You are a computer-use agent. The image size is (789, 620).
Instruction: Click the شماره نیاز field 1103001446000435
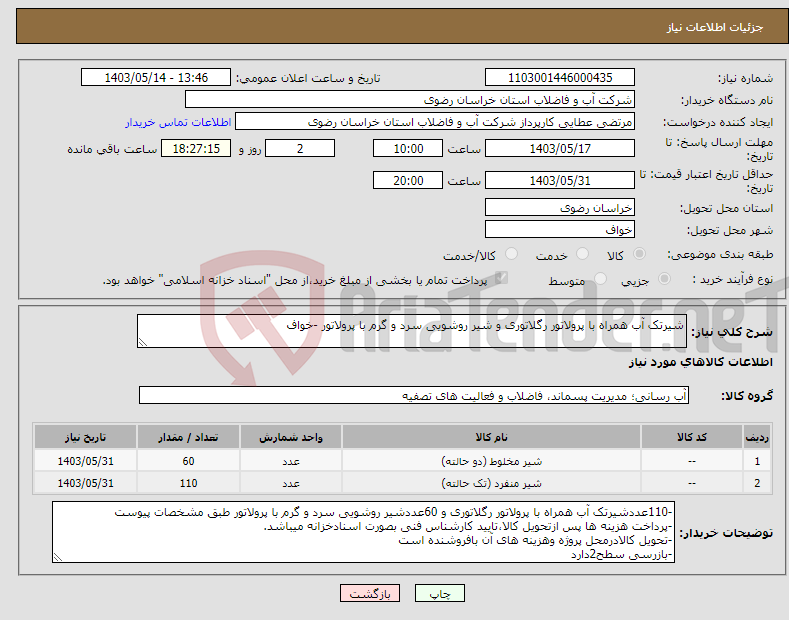click(x=560, y=78)
